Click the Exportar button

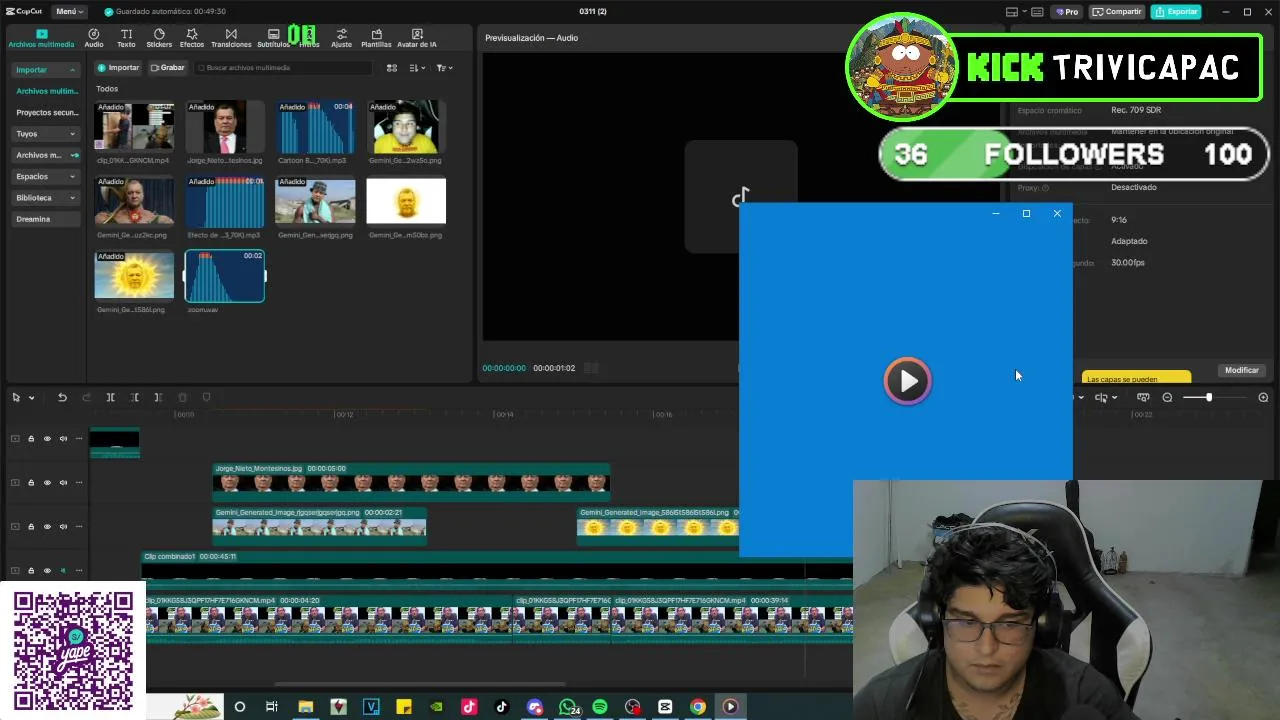pos(1176,12)
